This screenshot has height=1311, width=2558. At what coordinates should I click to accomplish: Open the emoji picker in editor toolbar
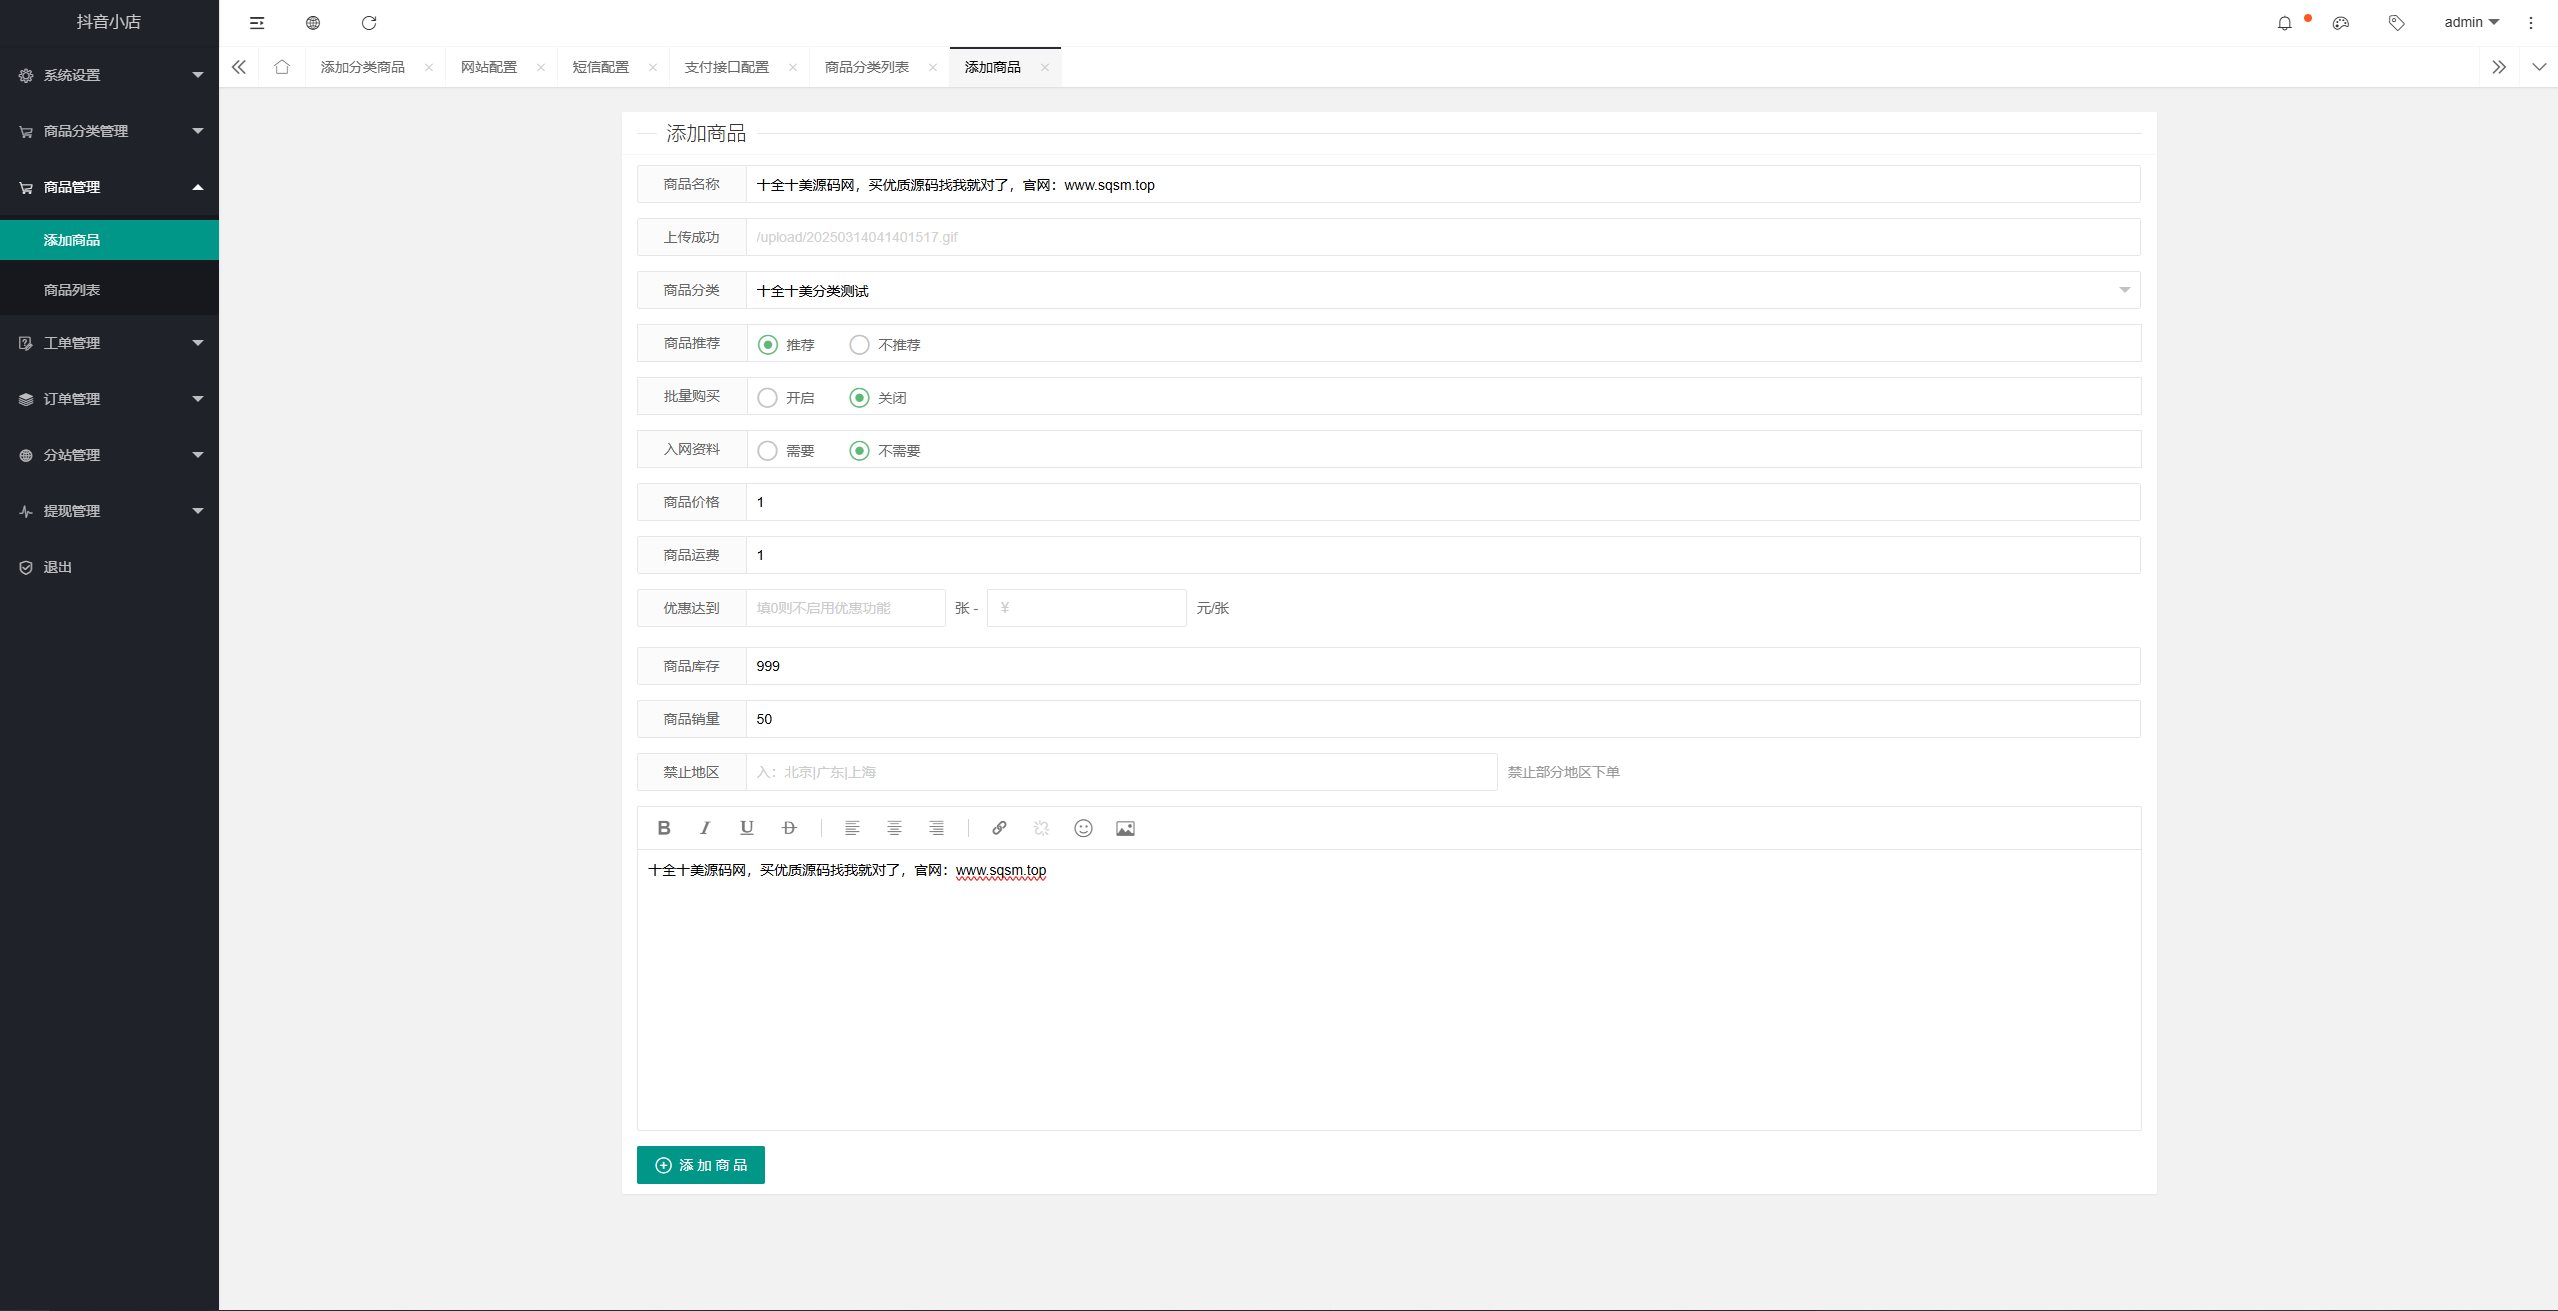1083,828
